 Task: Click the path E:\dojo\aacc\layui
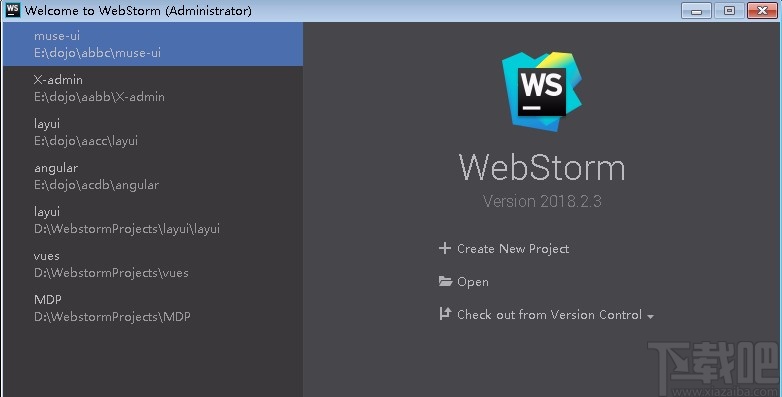(x=86, y=141)
